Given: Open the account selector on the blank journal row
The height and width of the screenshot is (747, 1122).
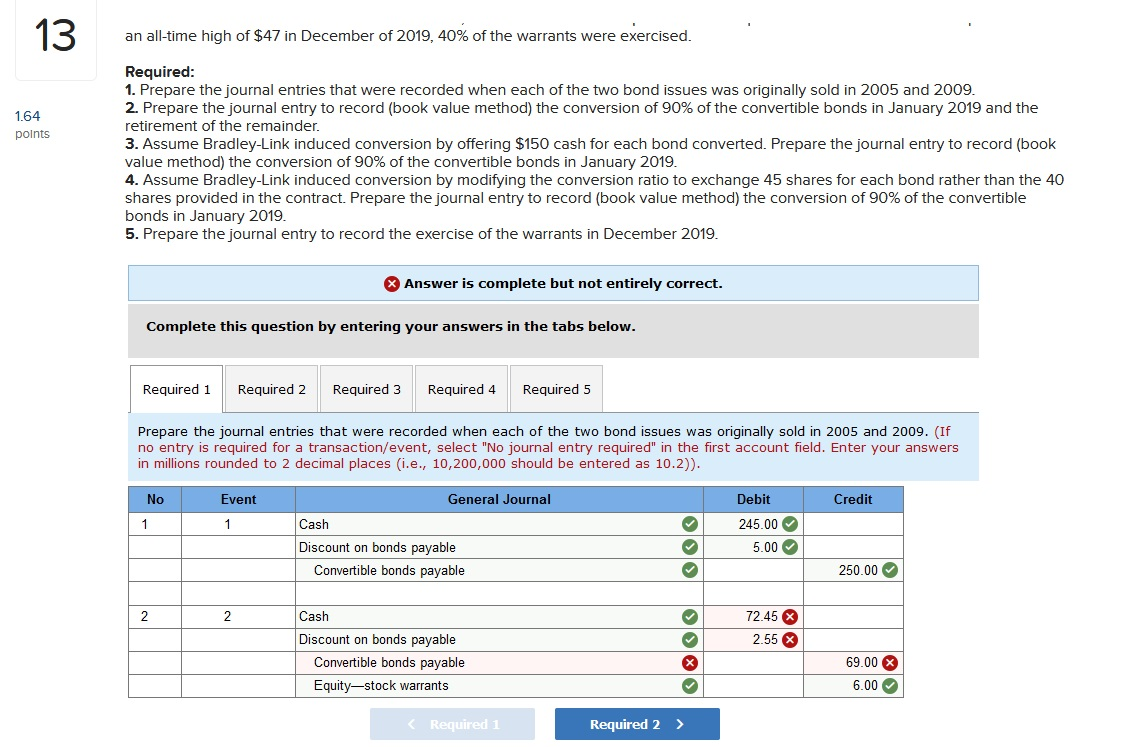Looking at the screenshot, I should click(490, 593).
